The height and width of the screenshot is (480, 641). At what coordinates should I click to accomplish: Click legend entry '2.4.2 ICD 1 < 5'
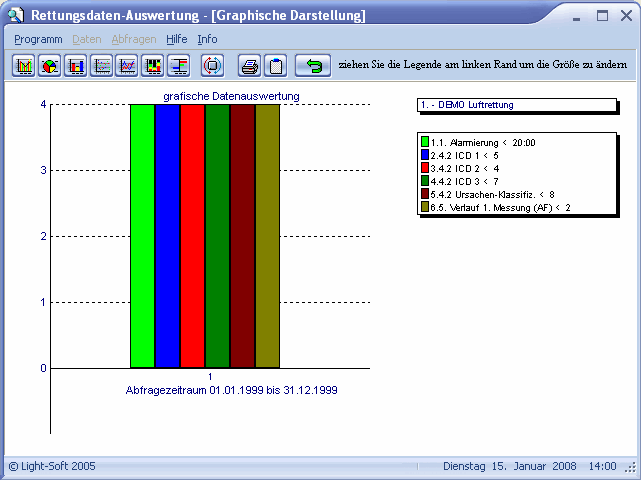(464, 156)
